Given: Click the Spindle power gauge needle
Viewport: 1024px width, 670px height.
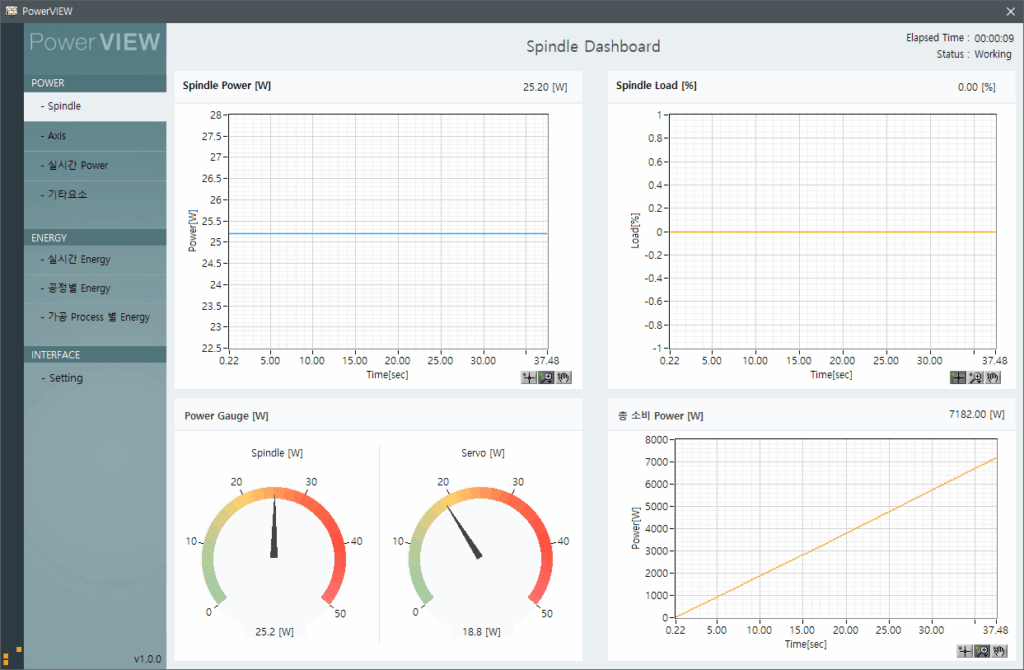Looking at the screenshot, I should [274, 530].
